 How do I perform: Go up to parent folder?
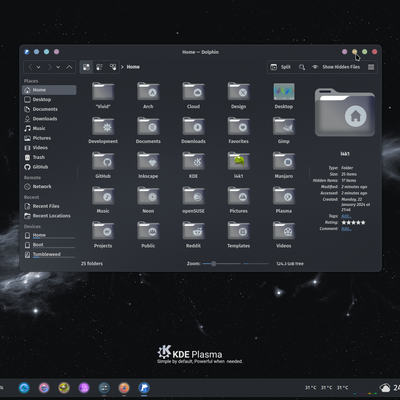pos(69,67)
